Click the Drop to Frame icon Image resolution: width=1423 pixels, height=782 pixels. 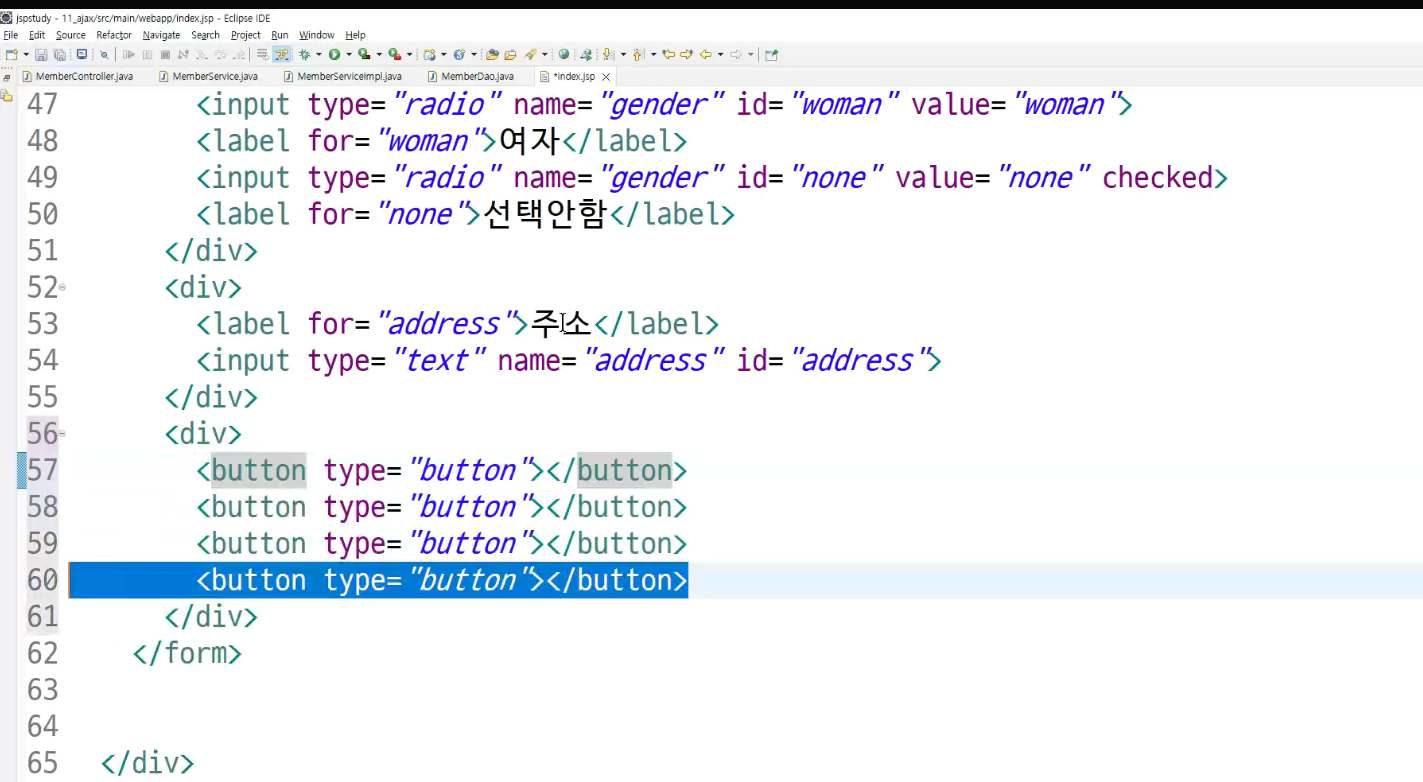click(262, 54)
